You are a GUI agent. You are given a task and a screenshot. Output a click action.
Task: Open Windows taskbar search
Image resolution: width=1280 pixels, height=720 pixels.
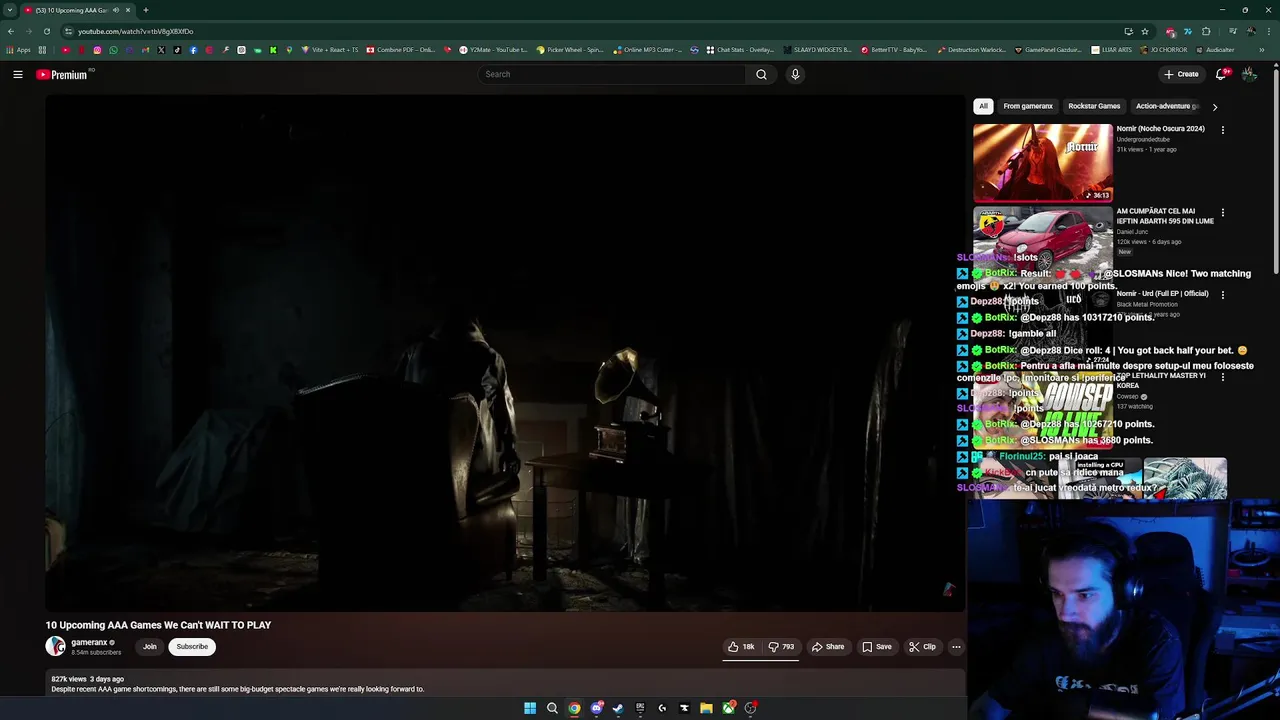552,708
